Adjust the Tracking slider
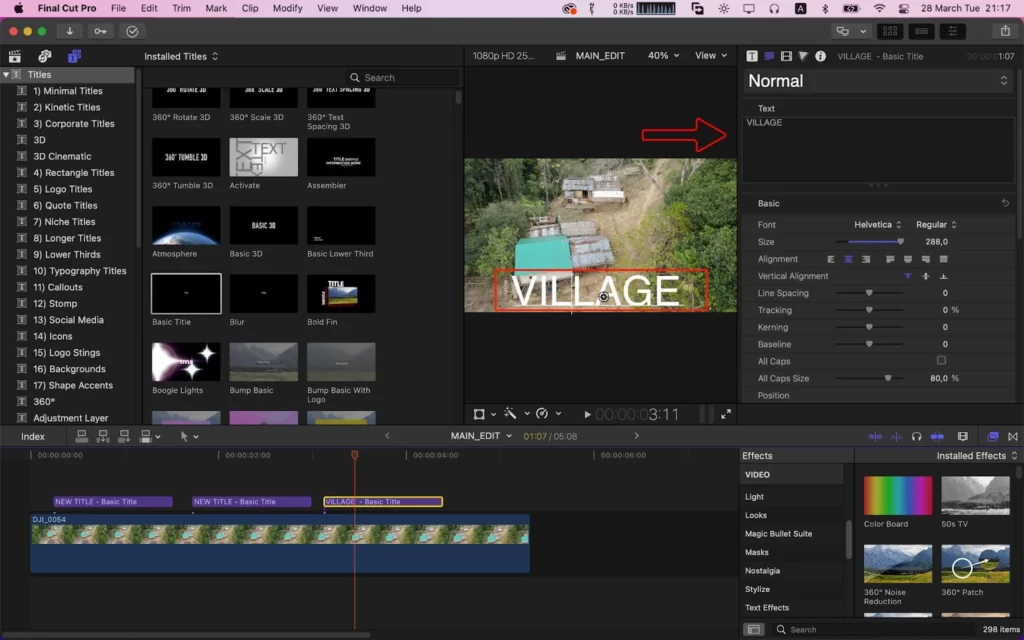 [x=870, y=310]
